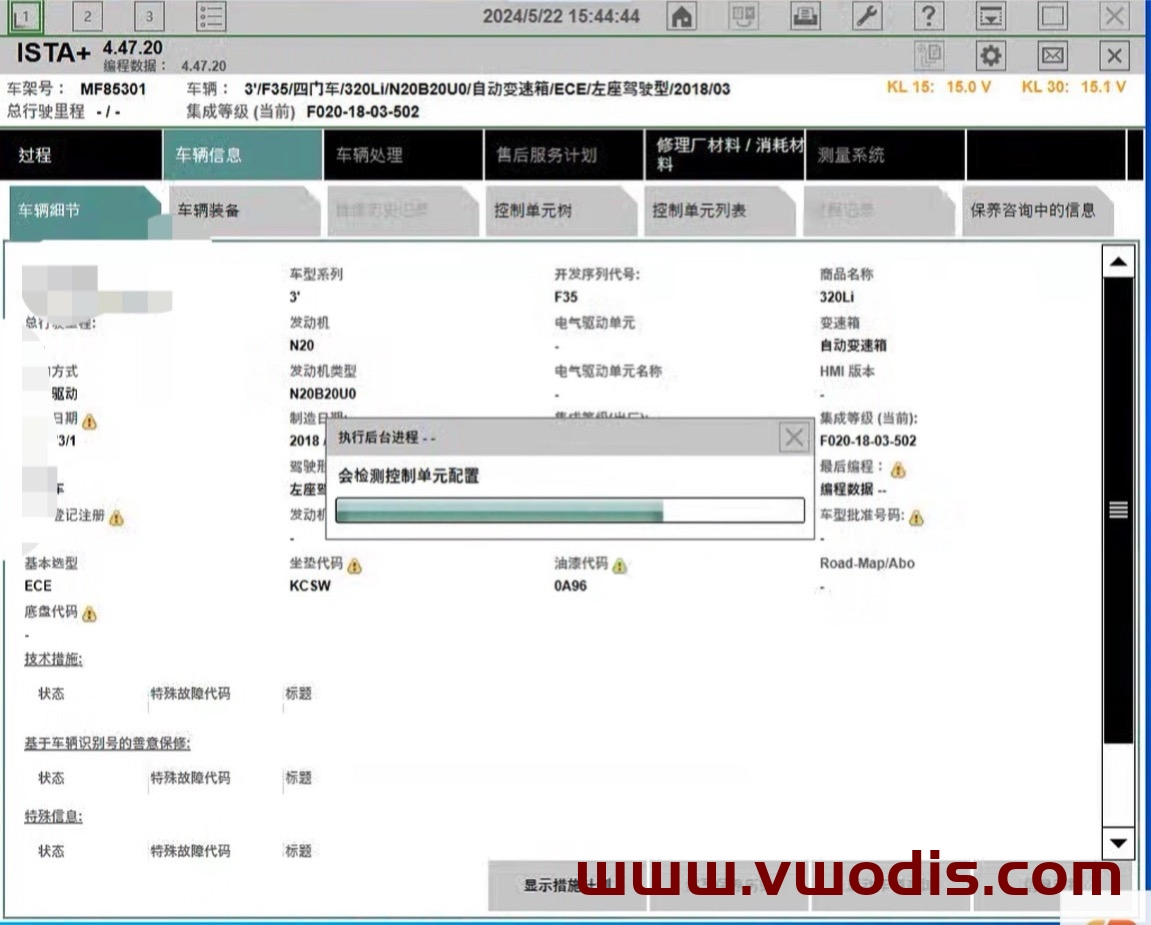The width and height of the screenshot is (1151, 925).
Task: Click the F020-18-03-502 value in details
Action: pyautogui.click(x=868, y=441)
